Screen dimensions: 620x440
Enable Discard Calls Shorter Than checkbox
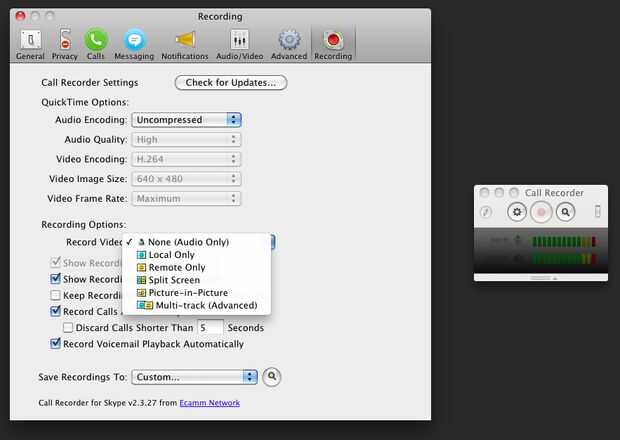click(68, 327)
